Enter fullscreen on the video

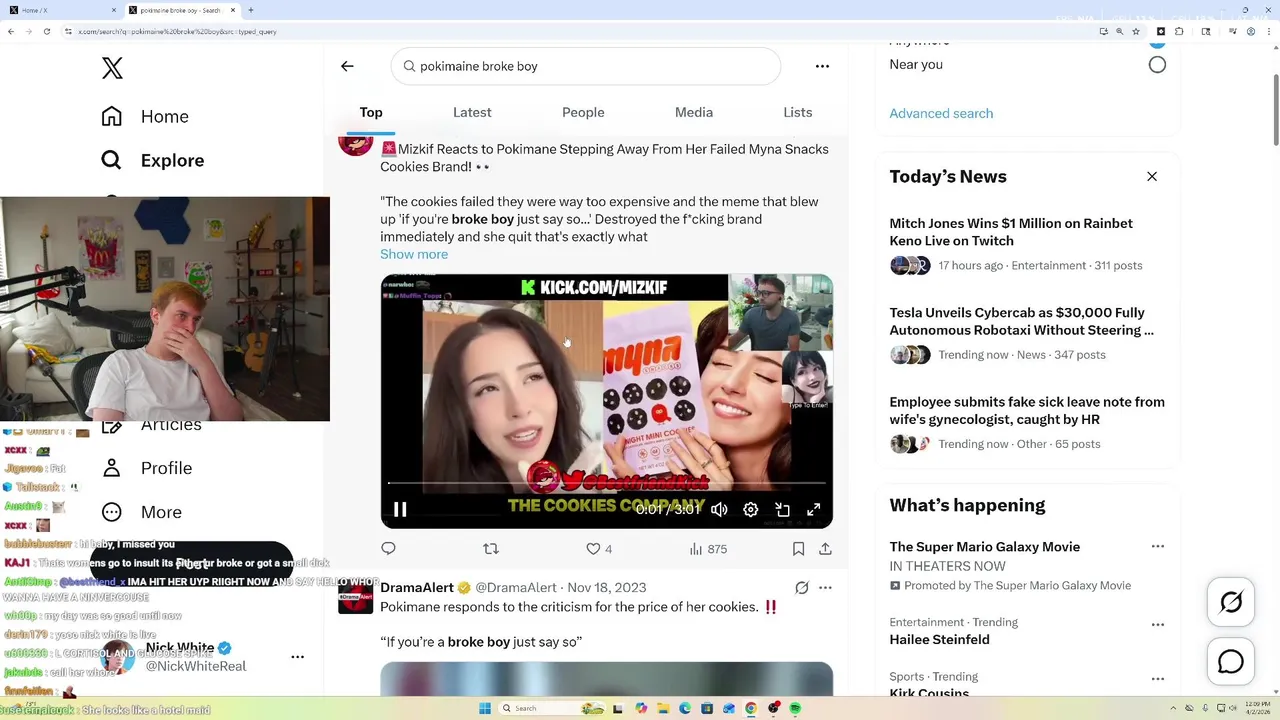point(814,510)
